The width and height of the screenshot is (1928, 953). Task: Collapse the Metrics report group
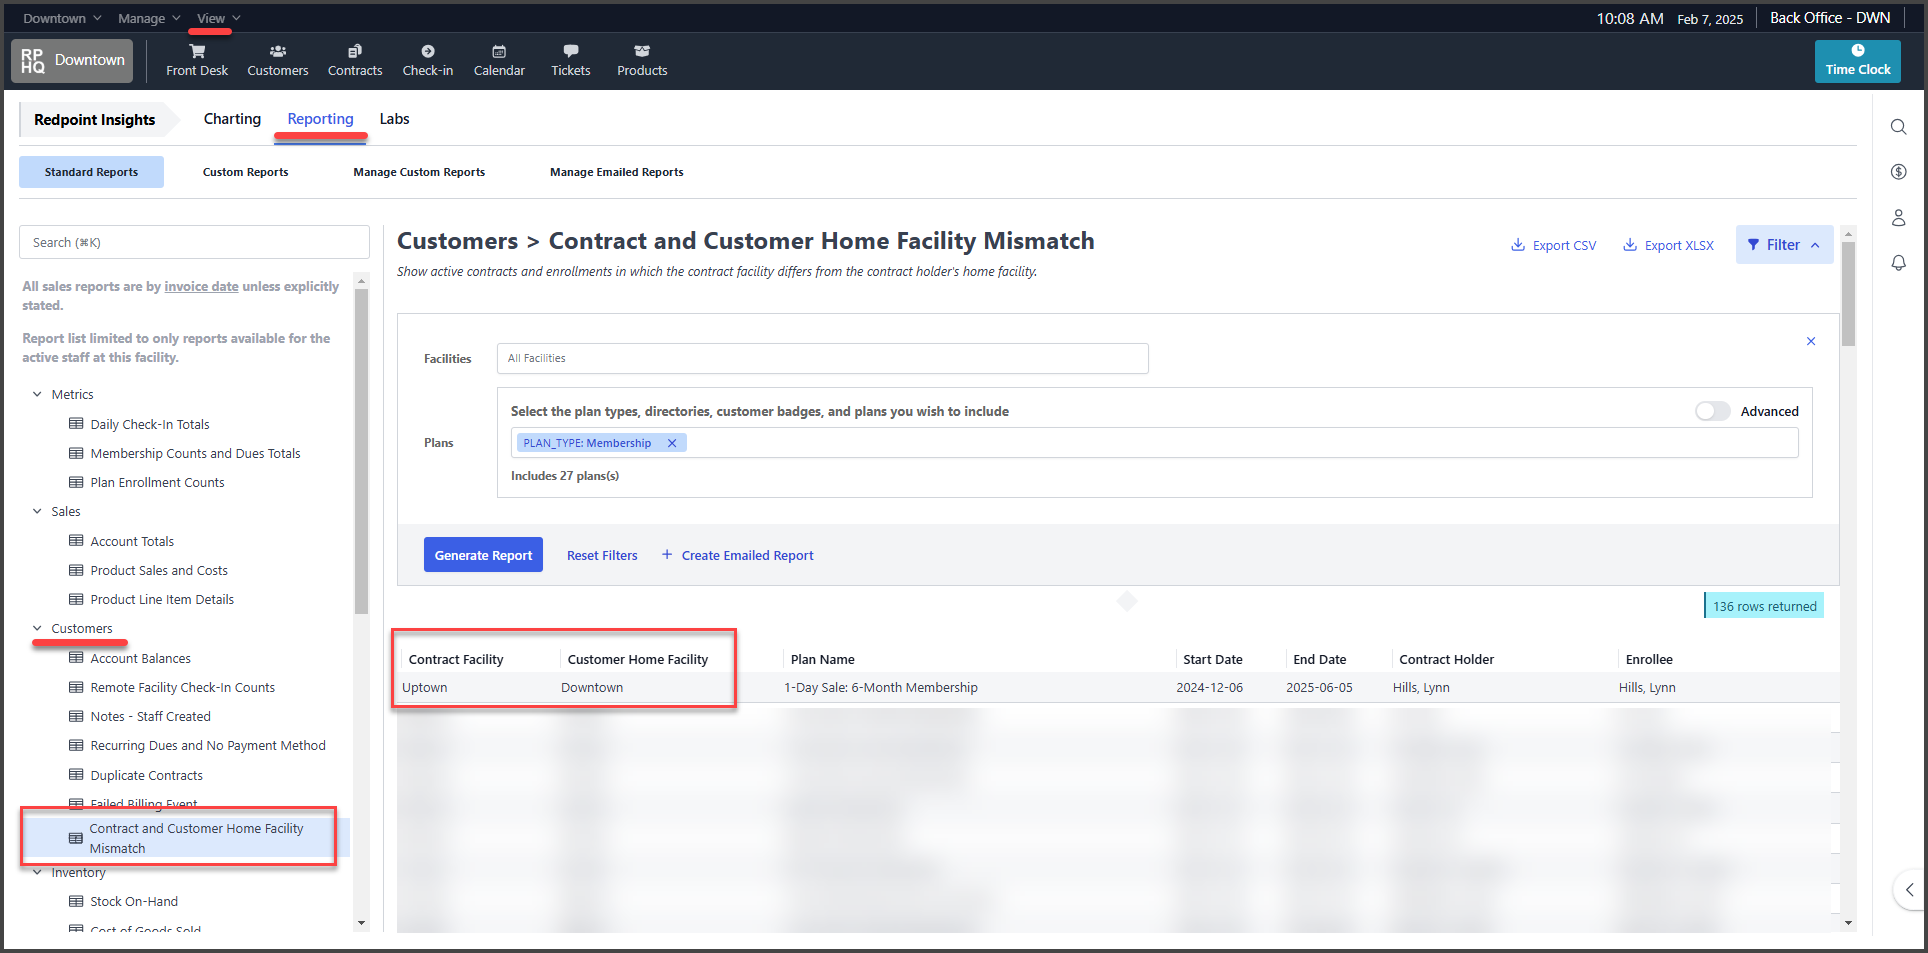(x=38, y=395)
